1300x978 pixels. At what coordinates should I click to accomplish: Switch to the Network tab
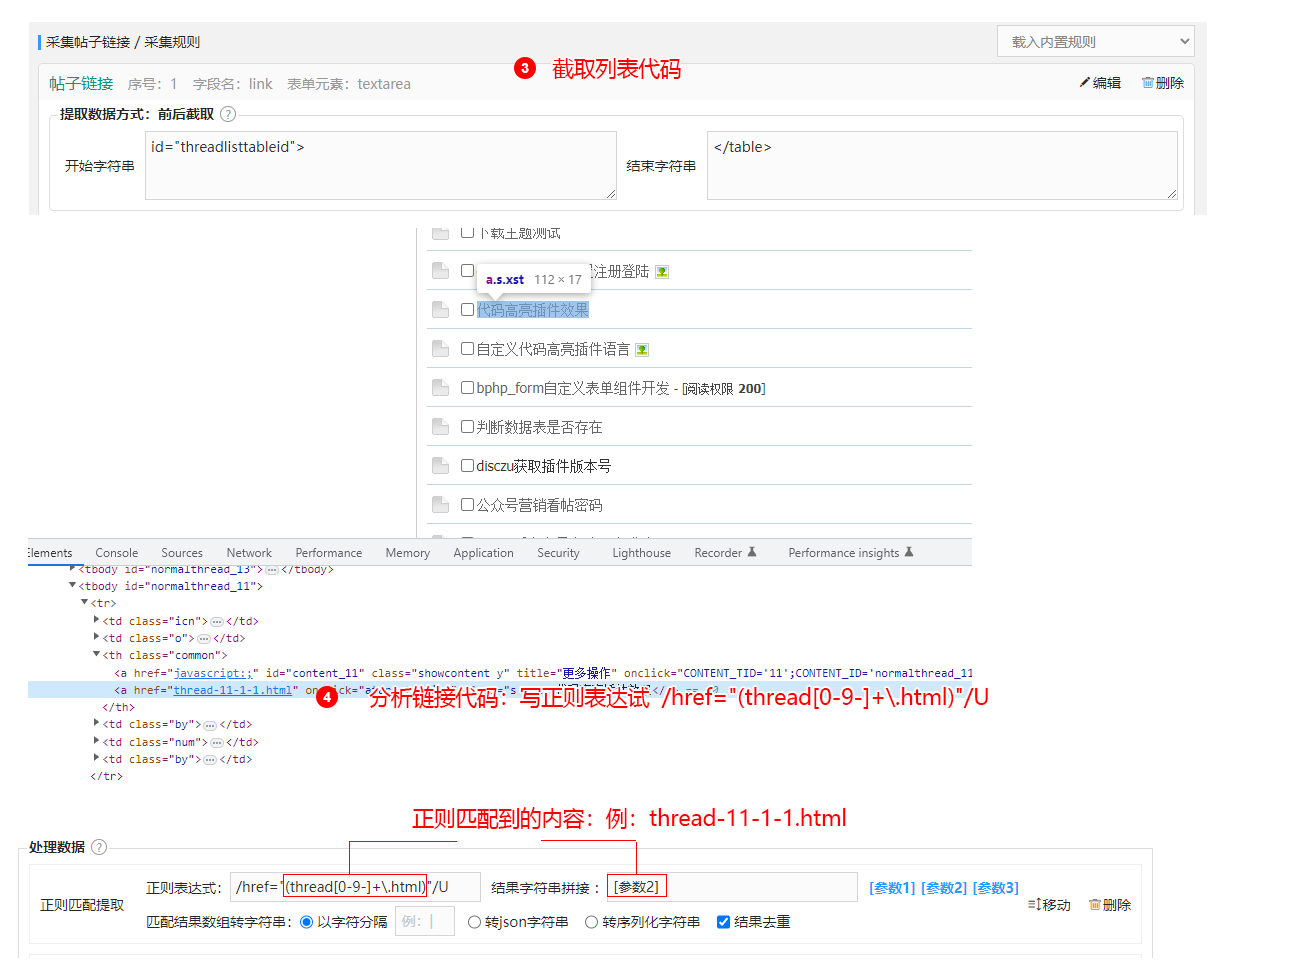pos(249,553)
